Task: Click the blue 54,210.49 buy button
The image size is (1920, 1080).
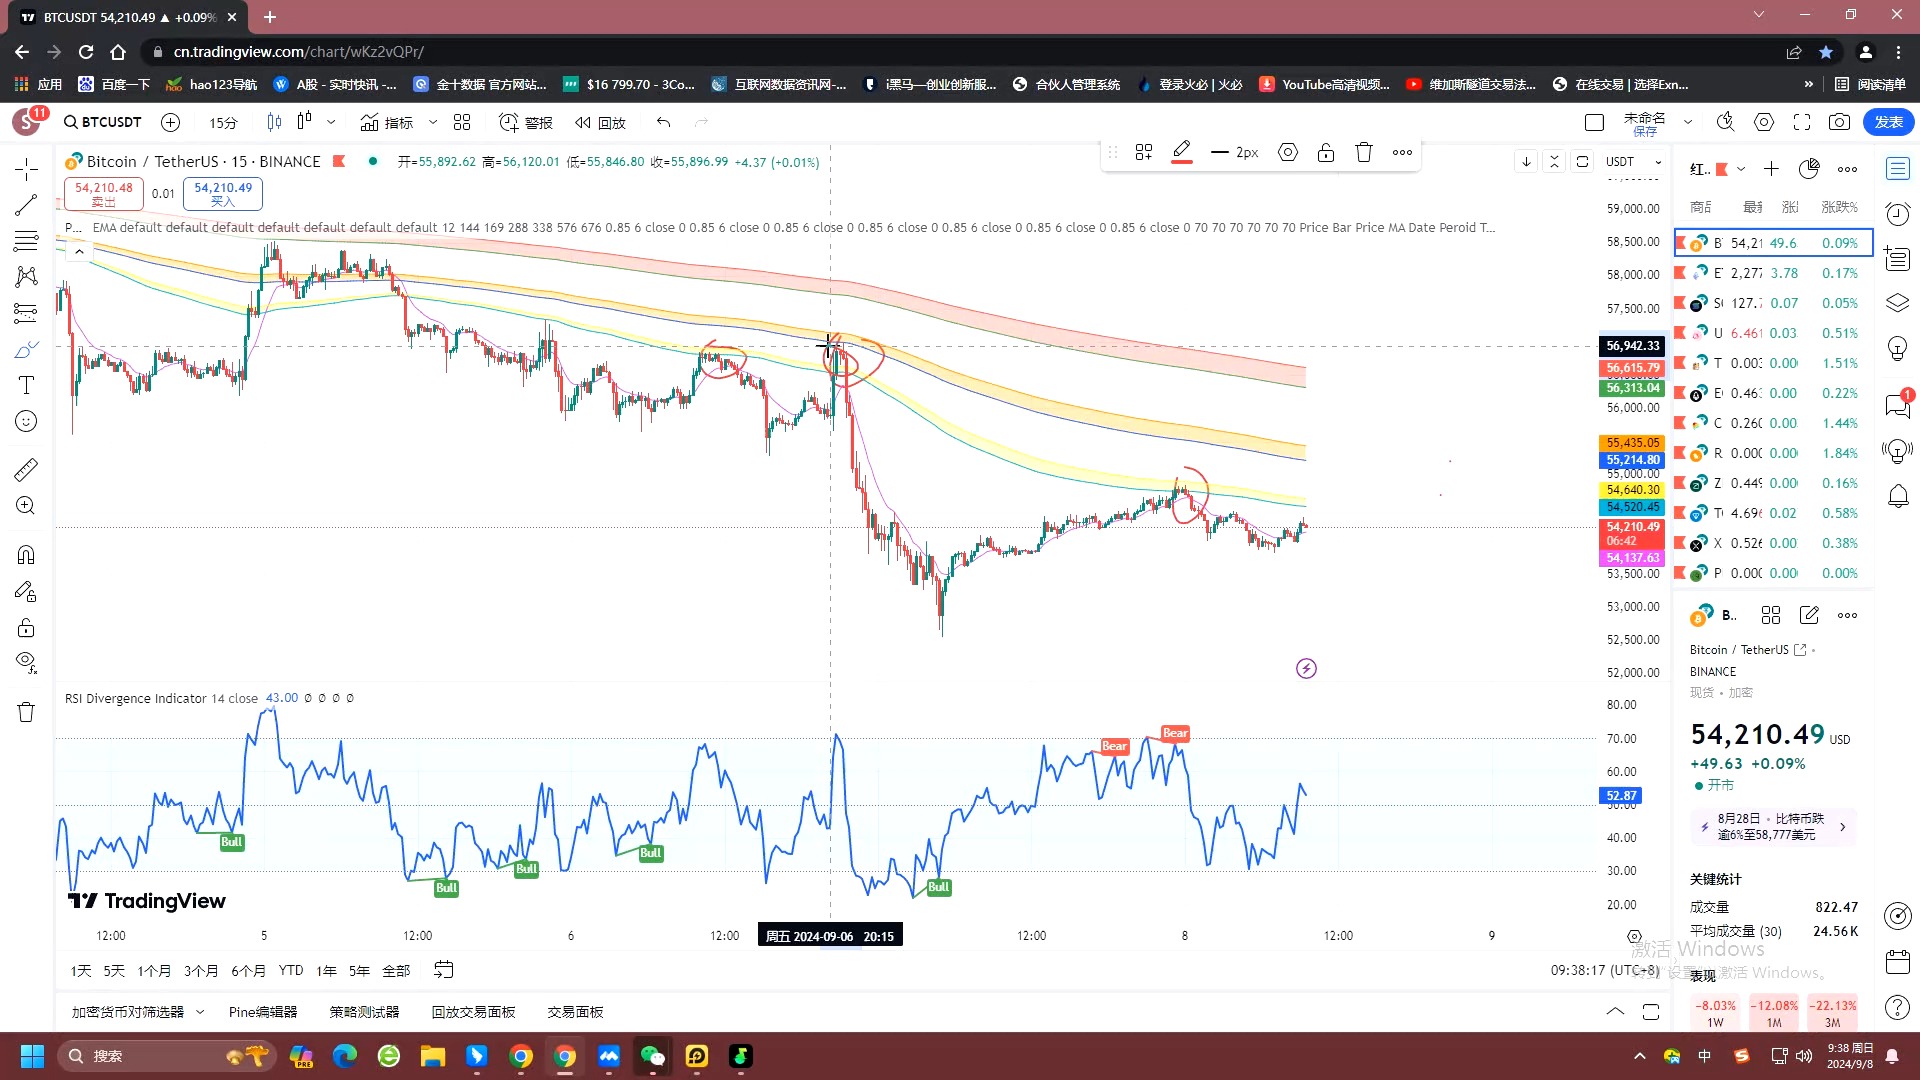Action: pos(223,193)
